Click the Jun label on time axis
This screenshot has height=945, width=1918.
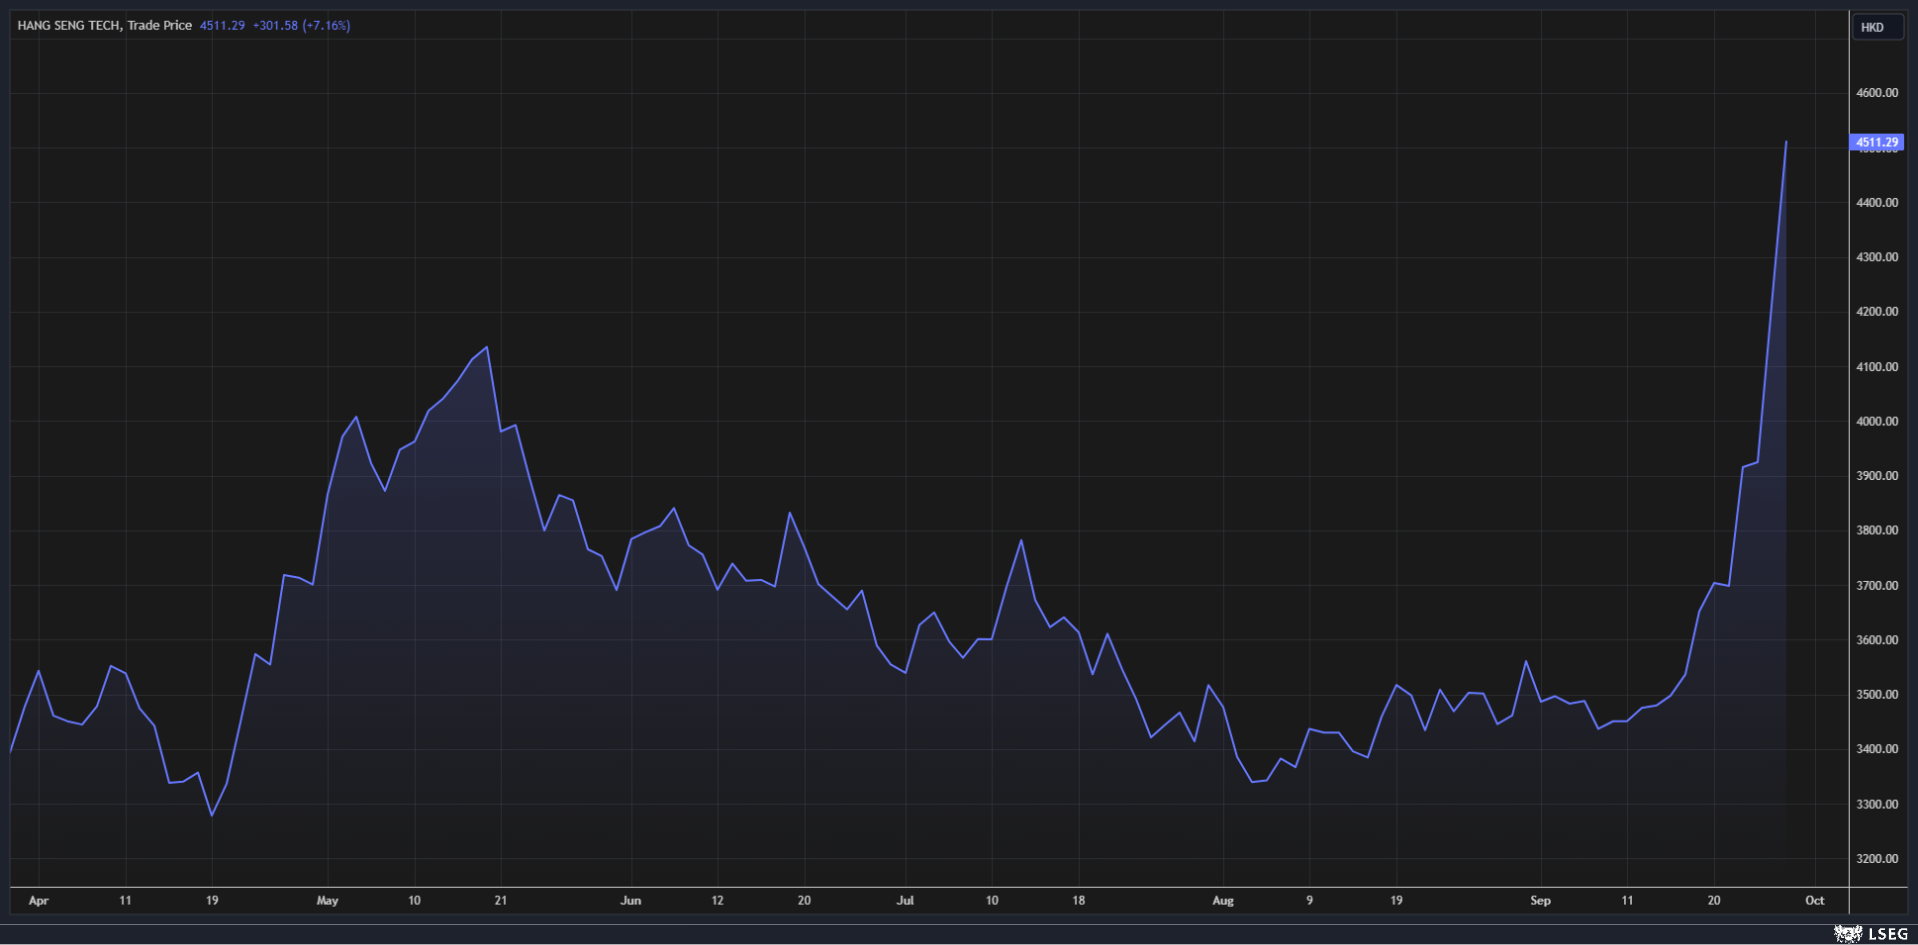(630, 901)
